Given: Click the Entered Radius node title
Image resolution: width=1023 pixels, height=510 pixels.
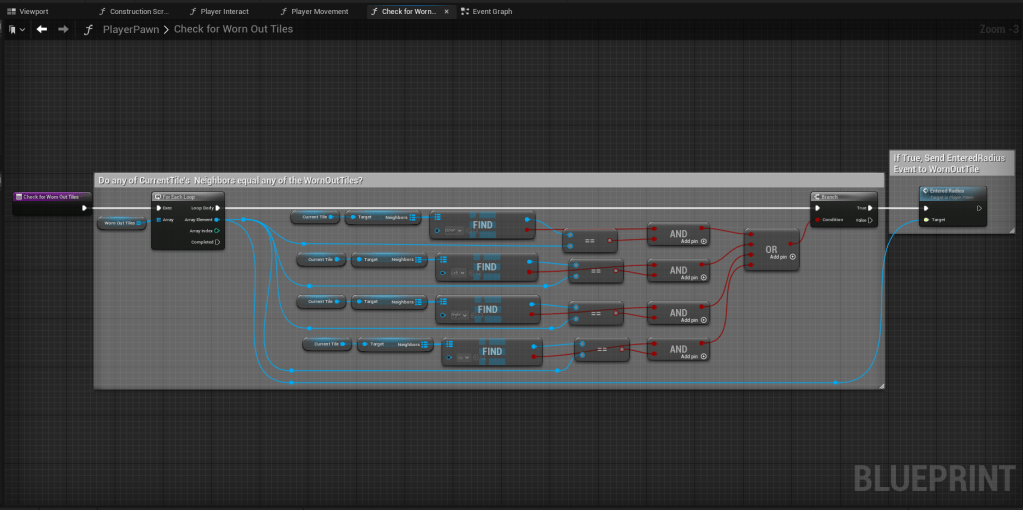Looking at the screenshot, I should coord(947,190).
